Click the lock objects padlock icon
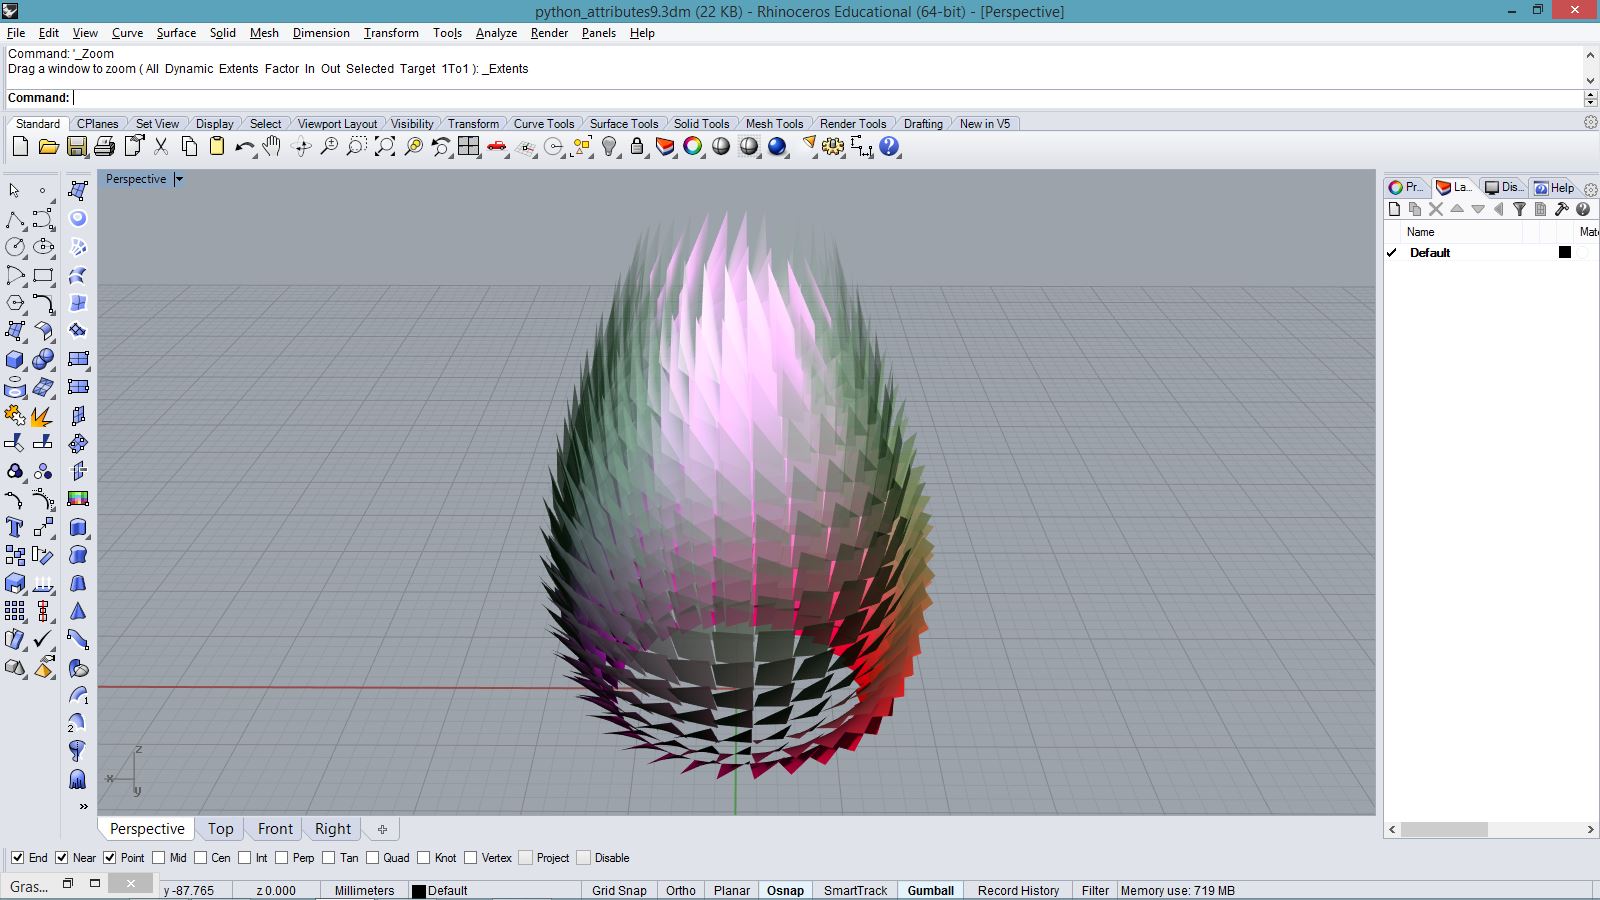The width and height of the screenshot is (1600, 900). [637, 147]
